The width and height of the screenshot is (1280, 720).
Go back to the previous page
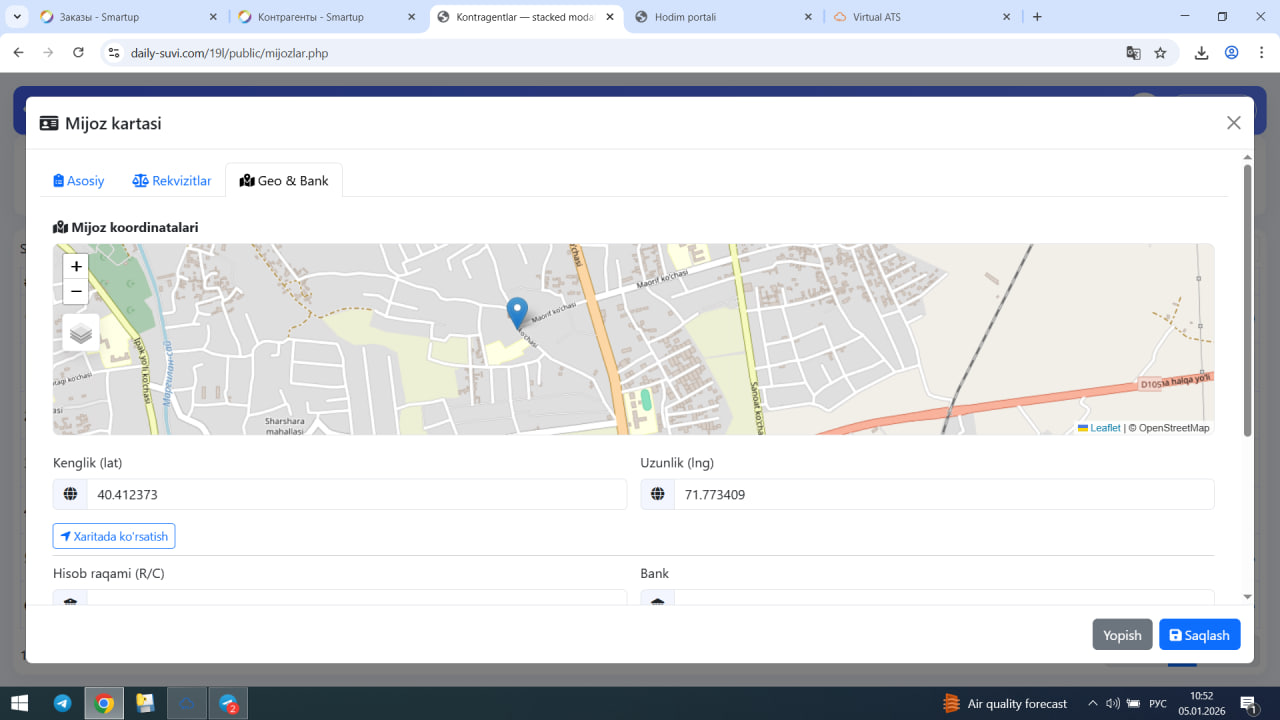click(18, 53)
